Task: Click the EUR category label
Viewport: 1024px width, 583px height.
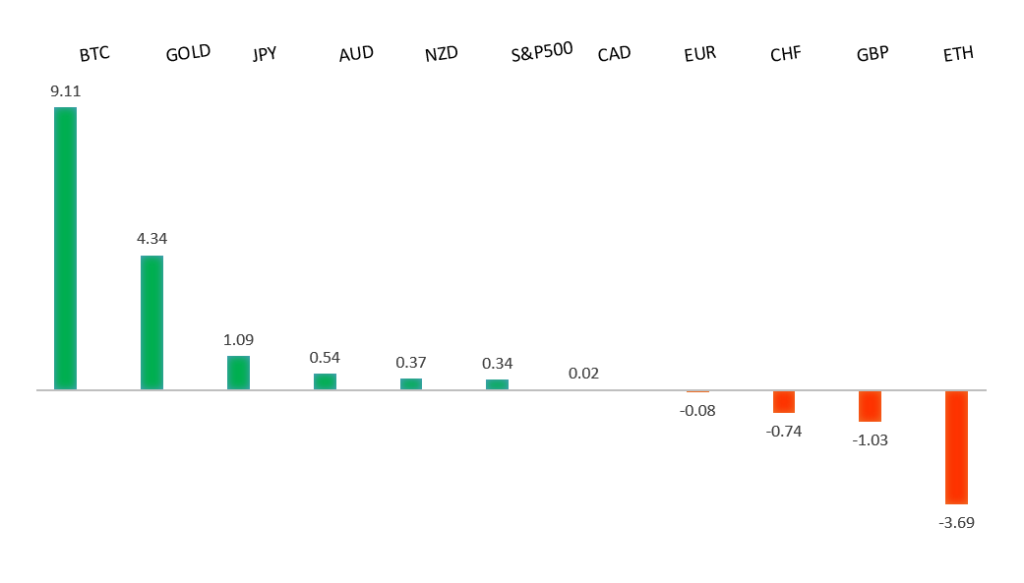Action: tap(700, 53)
